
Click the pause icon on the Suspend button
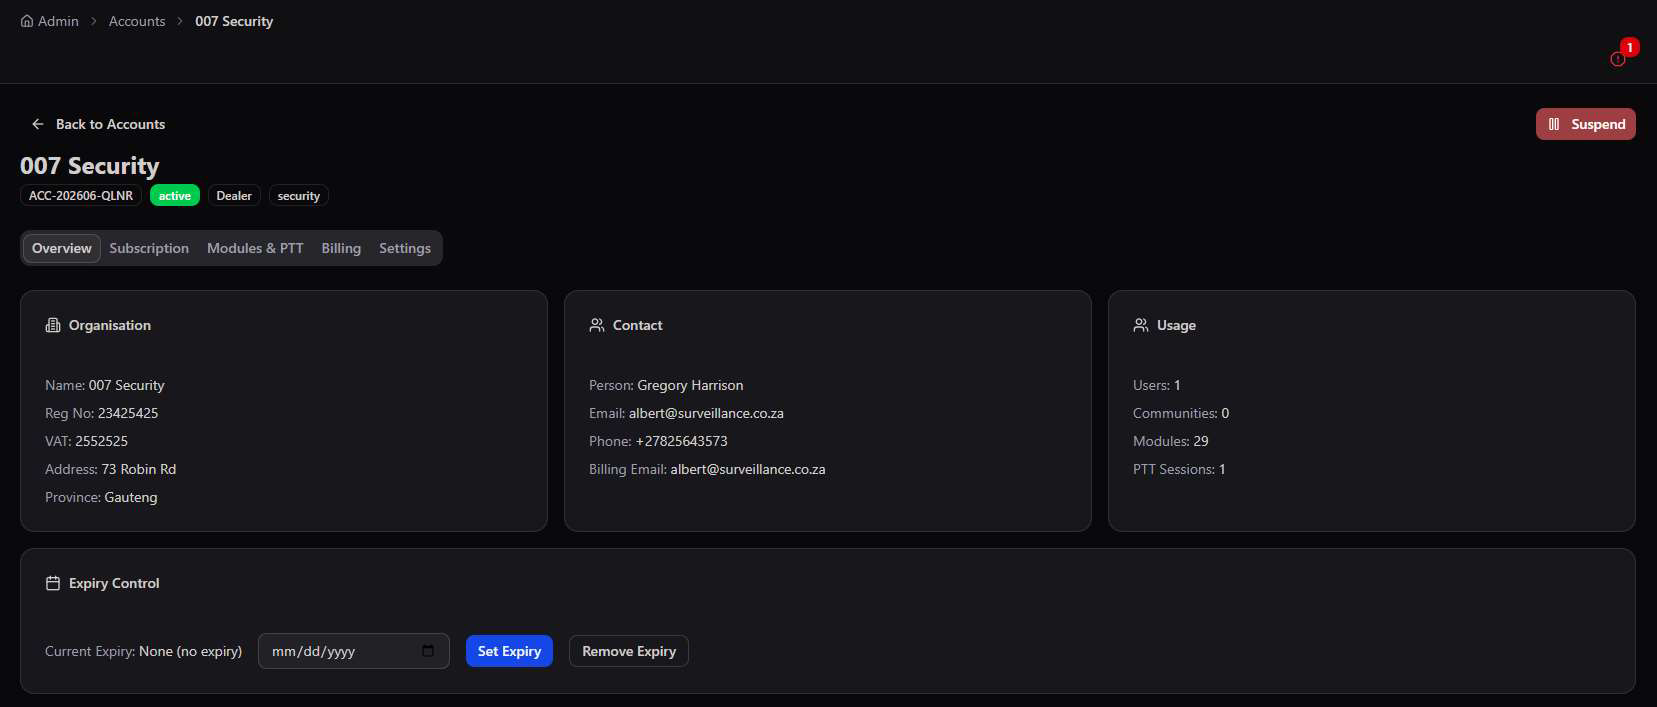tap(1554, 124)
